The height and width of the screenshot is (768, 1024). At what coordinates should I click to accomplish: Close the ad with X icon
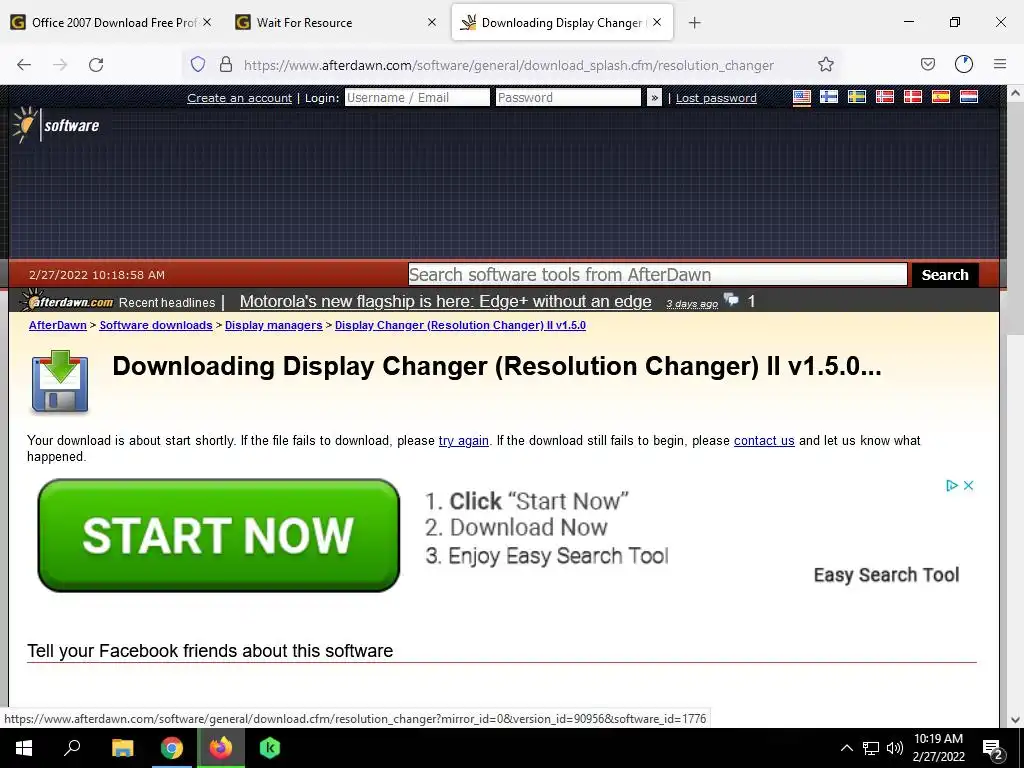pos(968,485)
